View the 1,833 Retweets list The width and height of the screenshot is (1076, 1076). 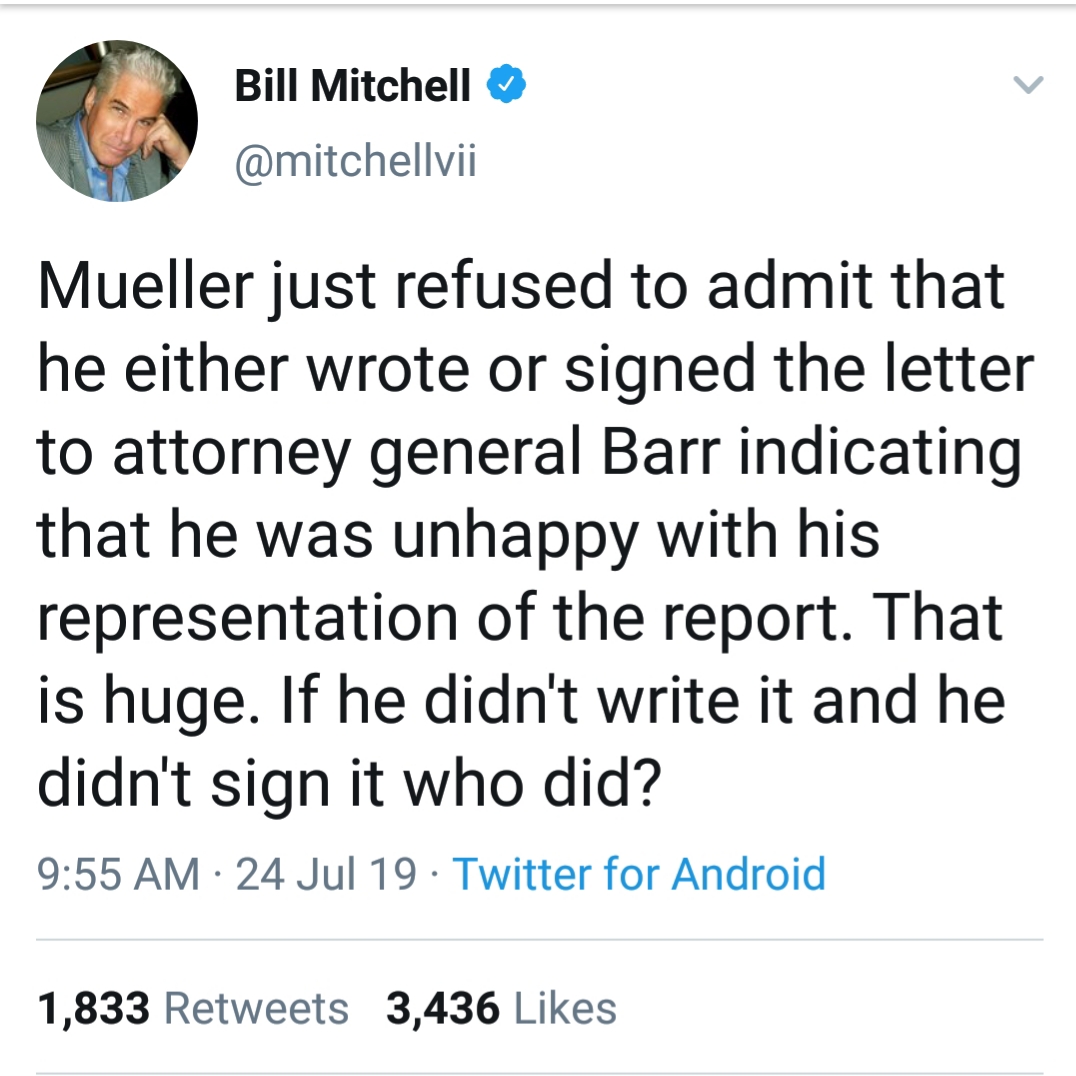pyautogui.click(x=193, y=1008)
